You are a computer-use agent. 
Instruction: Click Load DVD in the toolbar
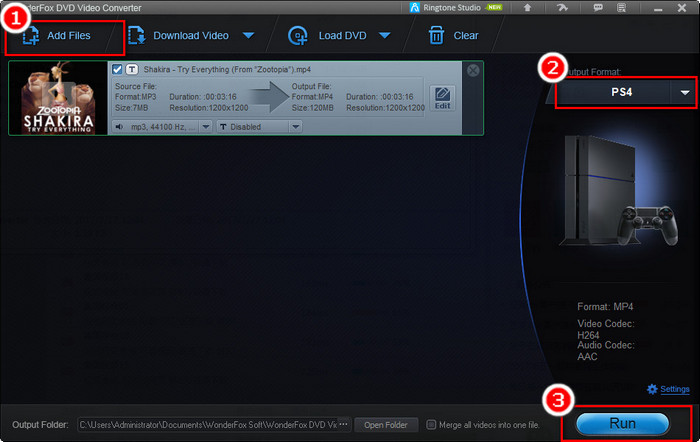tap(327, 36)
